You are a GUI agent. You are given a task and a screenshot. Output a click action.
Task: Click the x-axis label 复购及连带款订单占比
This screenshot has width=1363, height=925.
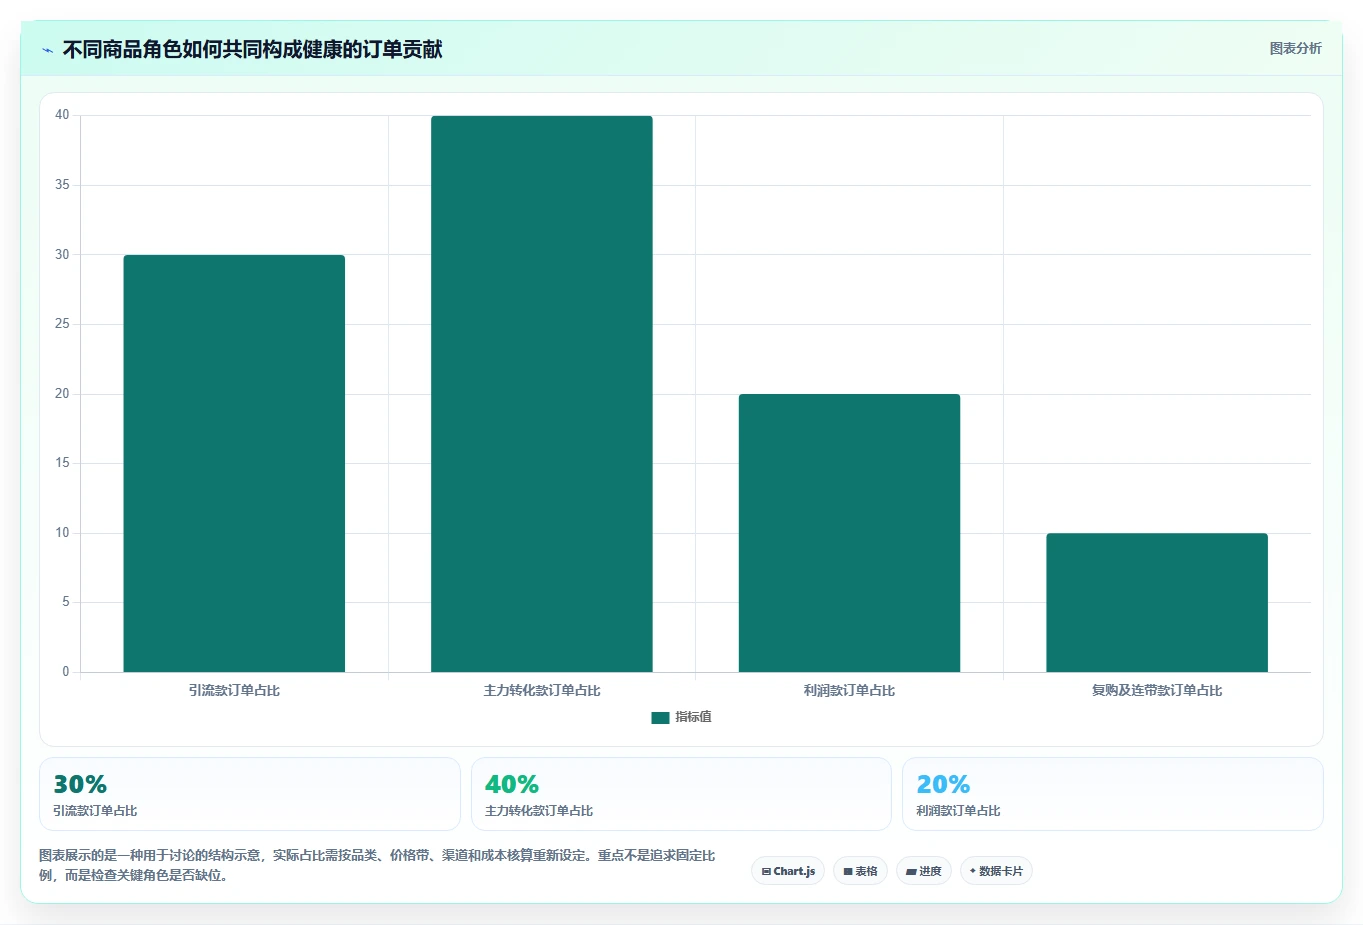1157,691
